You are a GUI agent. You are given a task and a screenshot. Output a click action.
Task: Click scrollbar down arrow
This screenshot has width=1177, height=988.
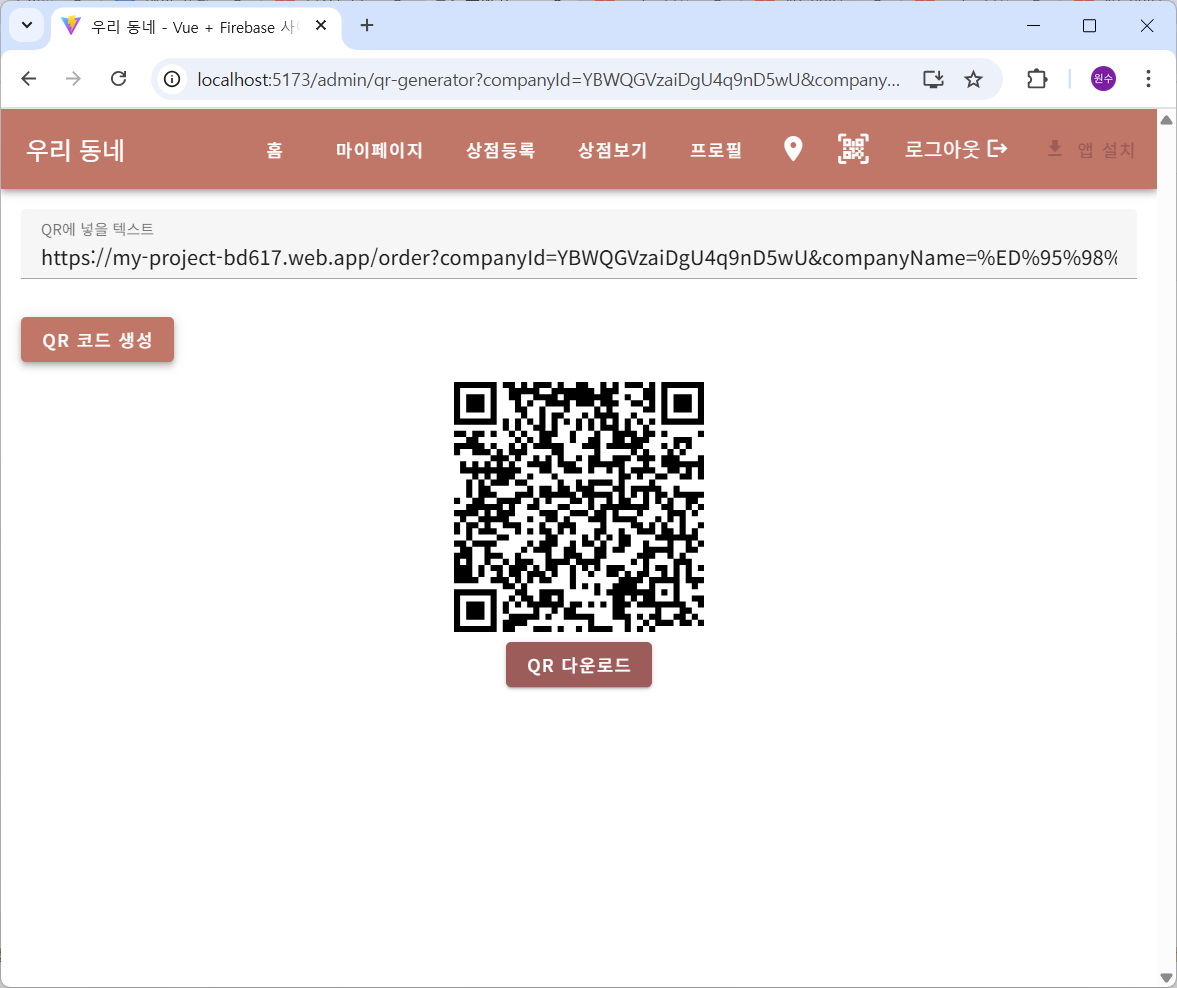1166,977
